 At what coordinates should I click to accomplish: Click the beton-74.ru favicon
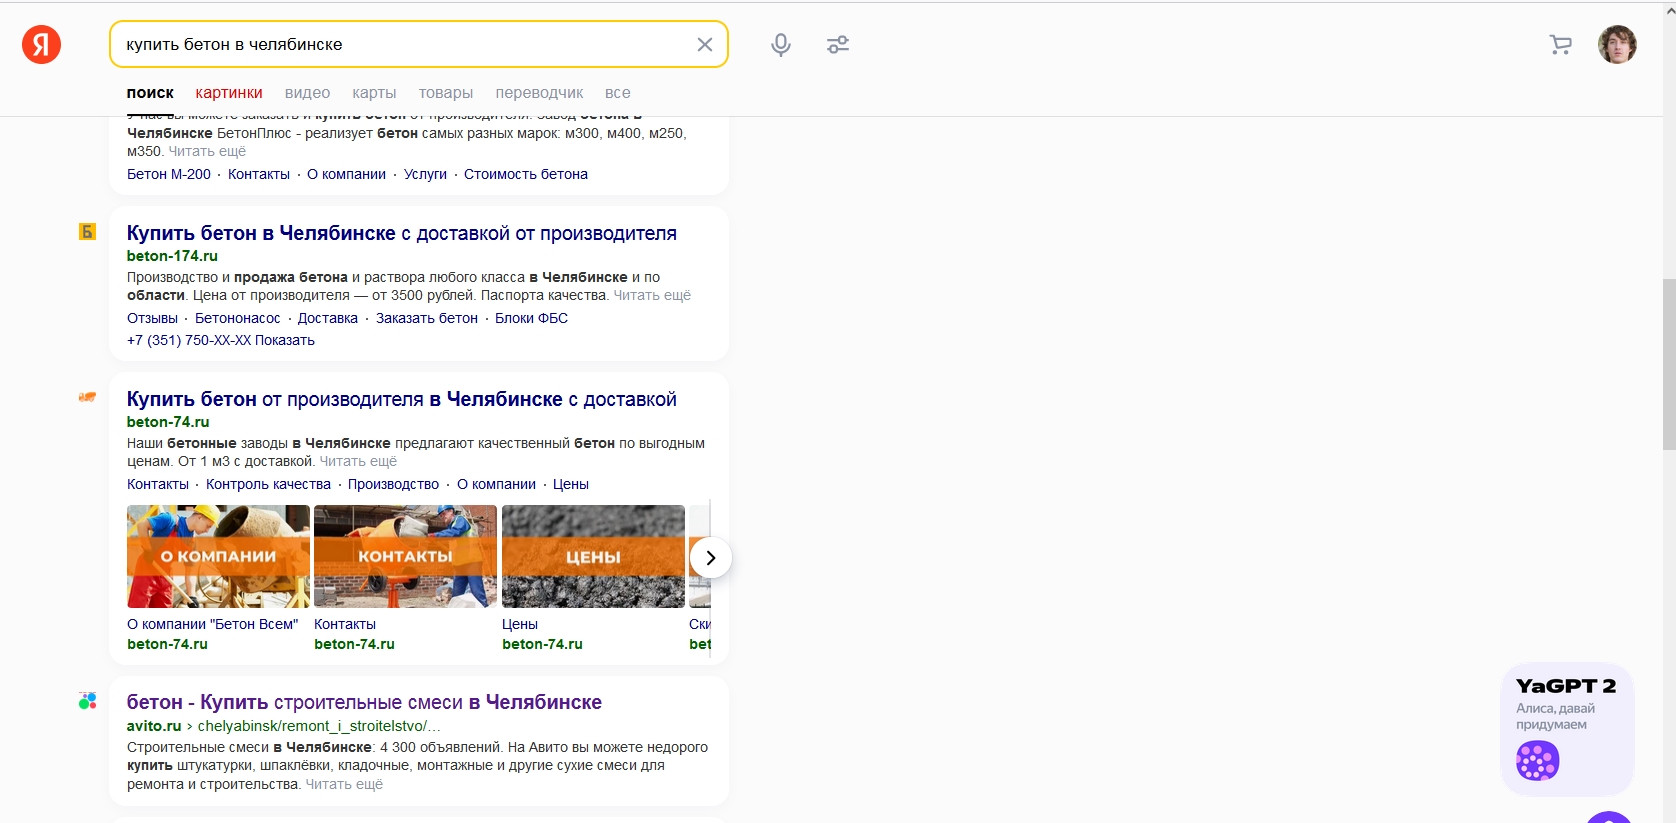[87, 397]
